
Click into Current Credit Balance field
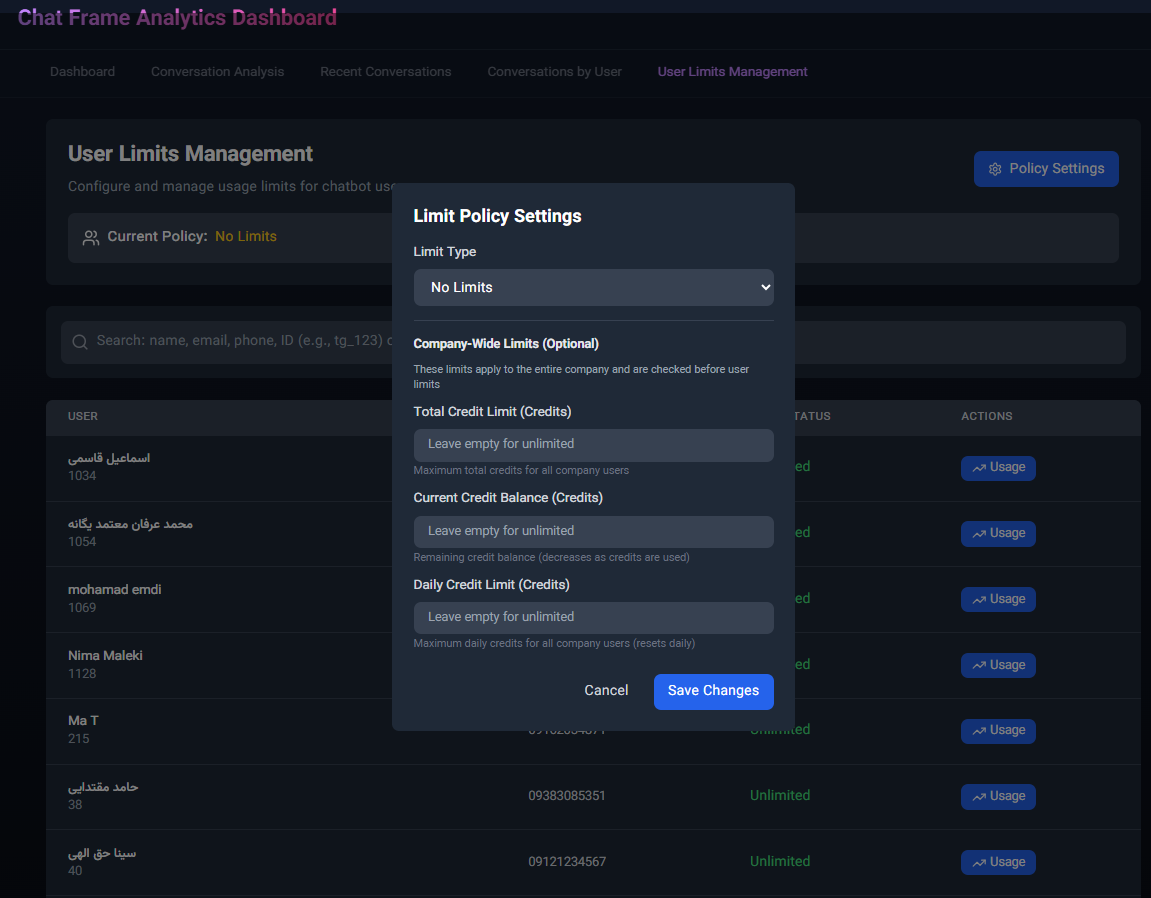point(593,531)
